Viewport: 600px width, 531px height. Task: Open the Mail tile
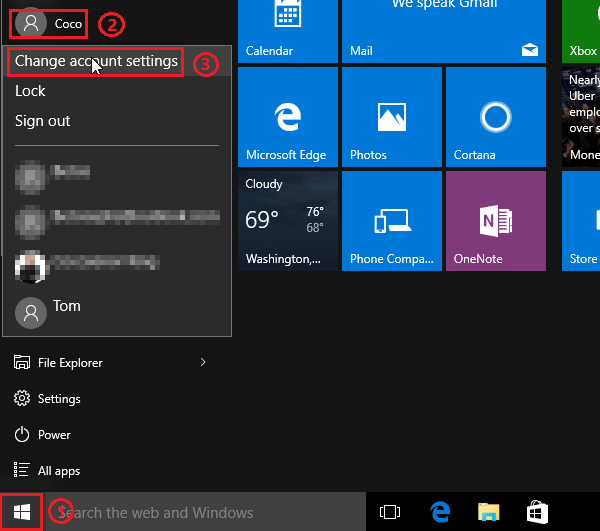(x=444, y=31)
